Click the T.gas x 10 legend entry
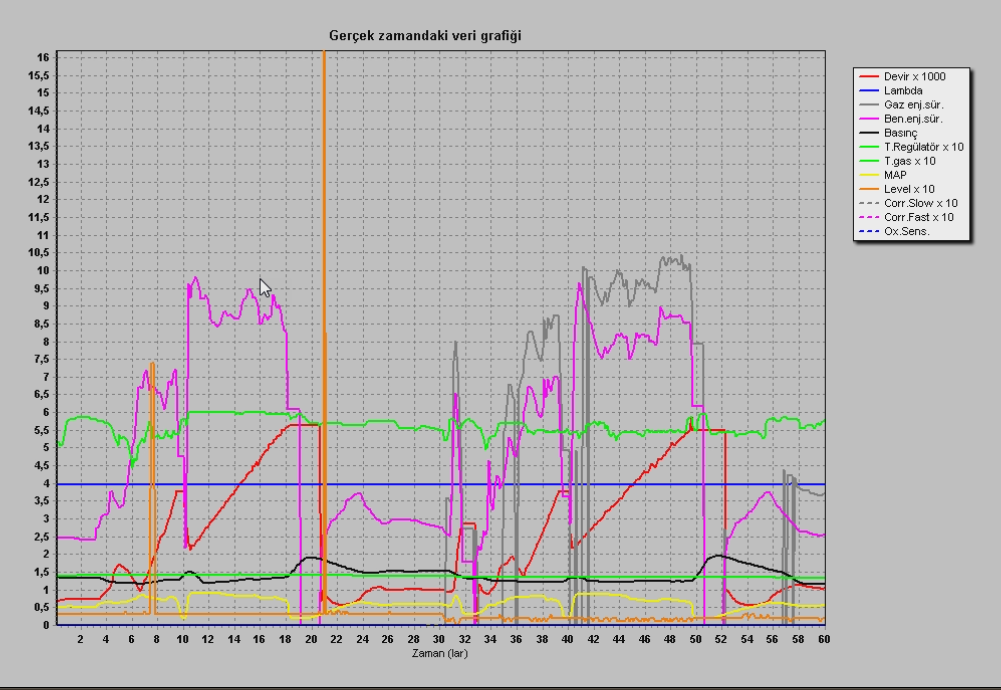The height and width of the screenshot is (690, 1001). pos(910,161)
